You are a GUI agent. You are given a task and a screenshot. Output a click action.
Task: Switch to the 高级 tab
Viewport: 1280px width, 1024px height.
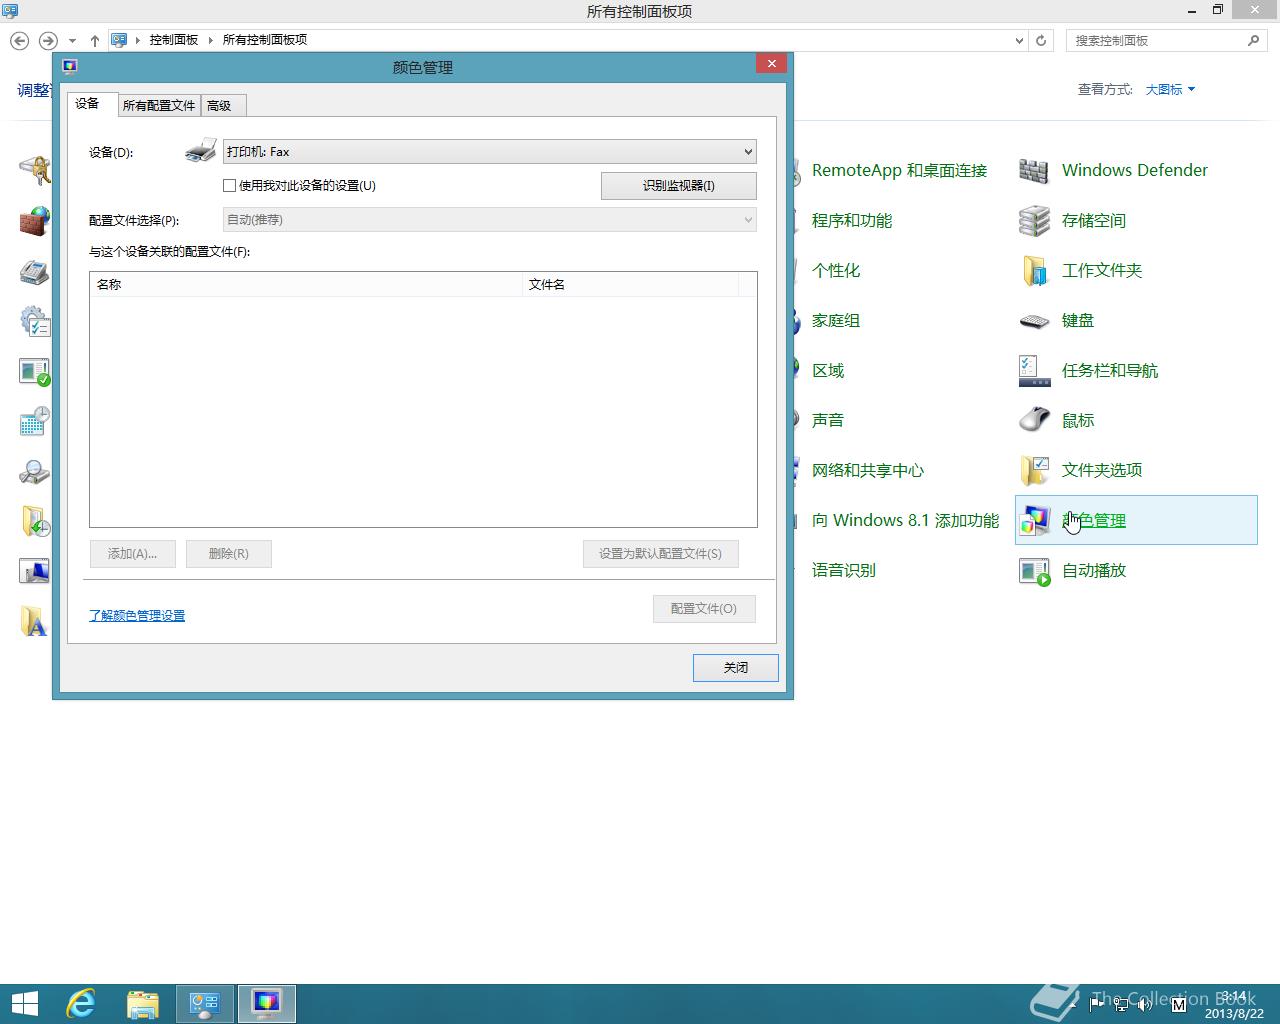[x=221, y=105]
